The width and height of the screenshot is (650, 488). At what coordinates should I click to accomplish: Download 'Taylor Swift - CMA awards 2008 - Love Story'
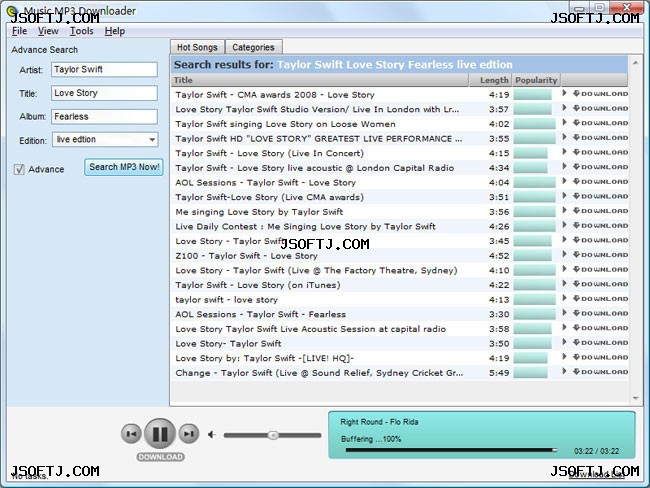point(600,94)
